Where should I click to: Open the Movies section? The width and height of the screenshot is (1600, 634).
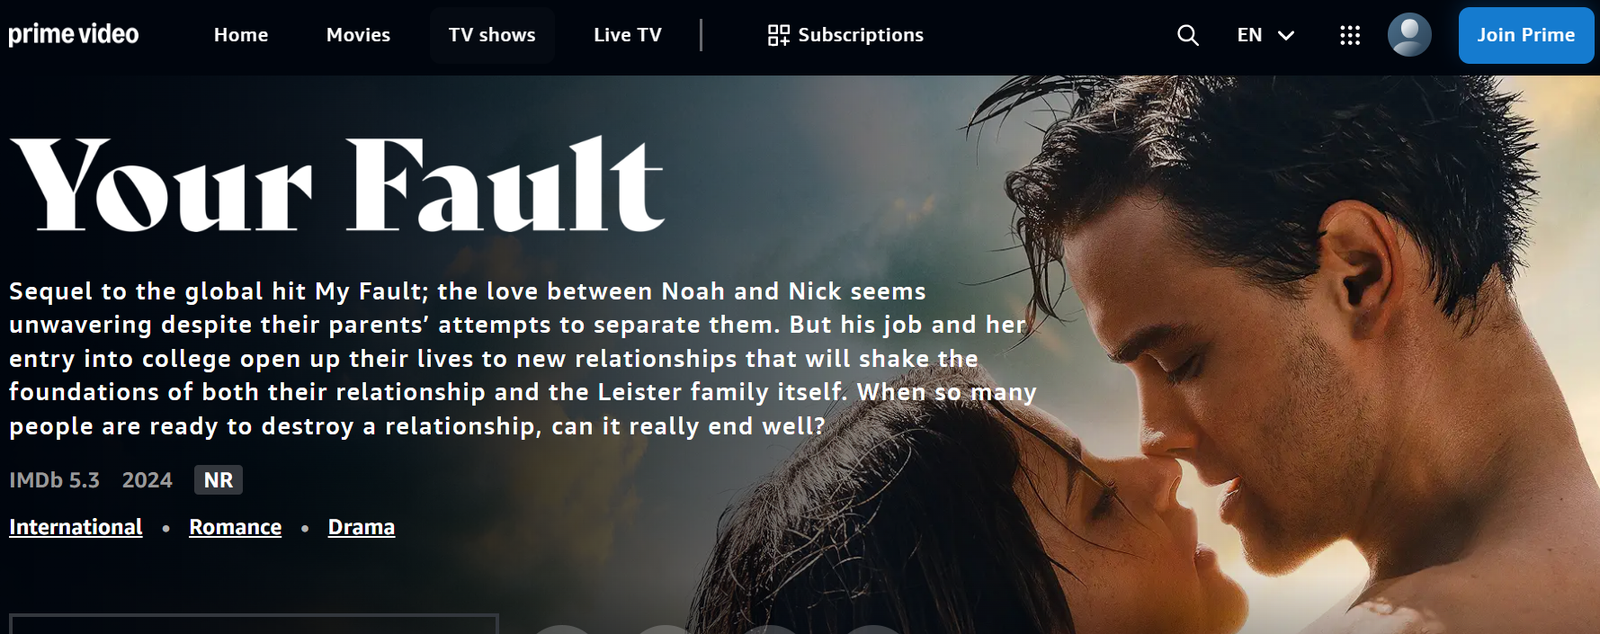(358, 35)
